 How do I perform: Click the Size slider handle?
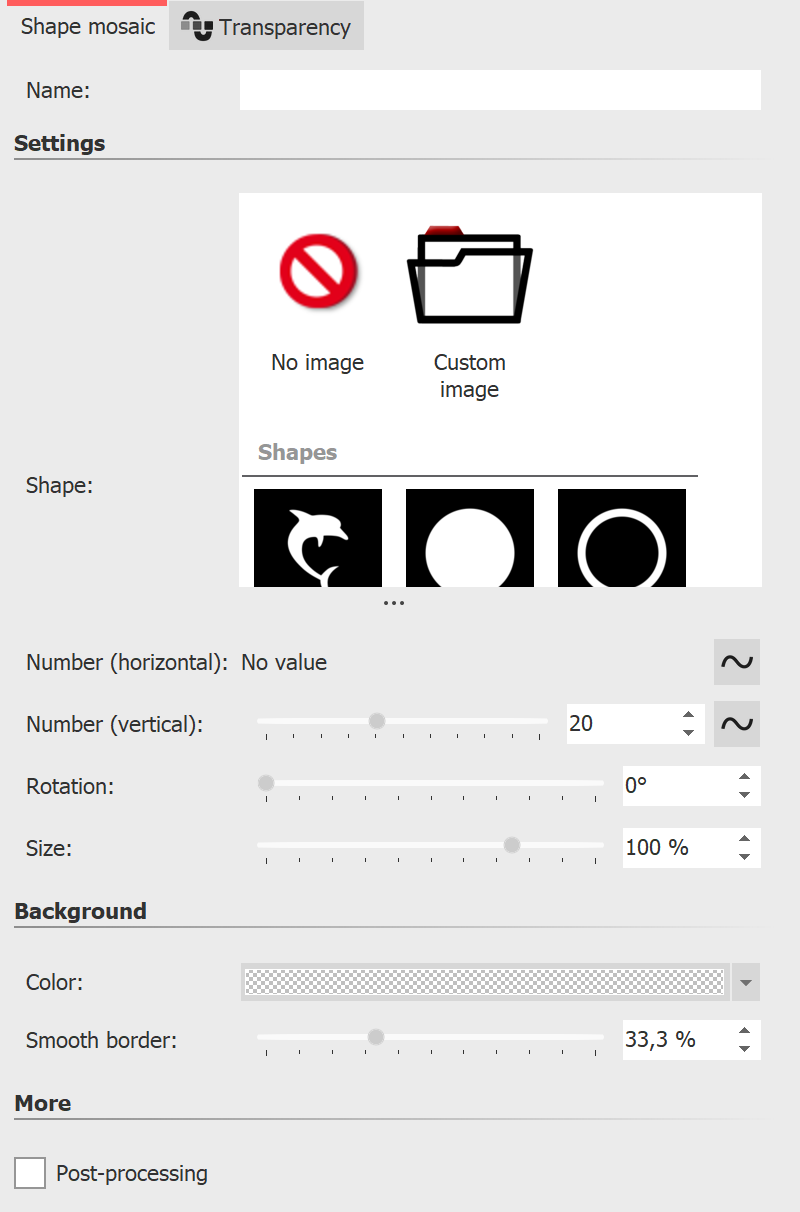tap(511, 845)
